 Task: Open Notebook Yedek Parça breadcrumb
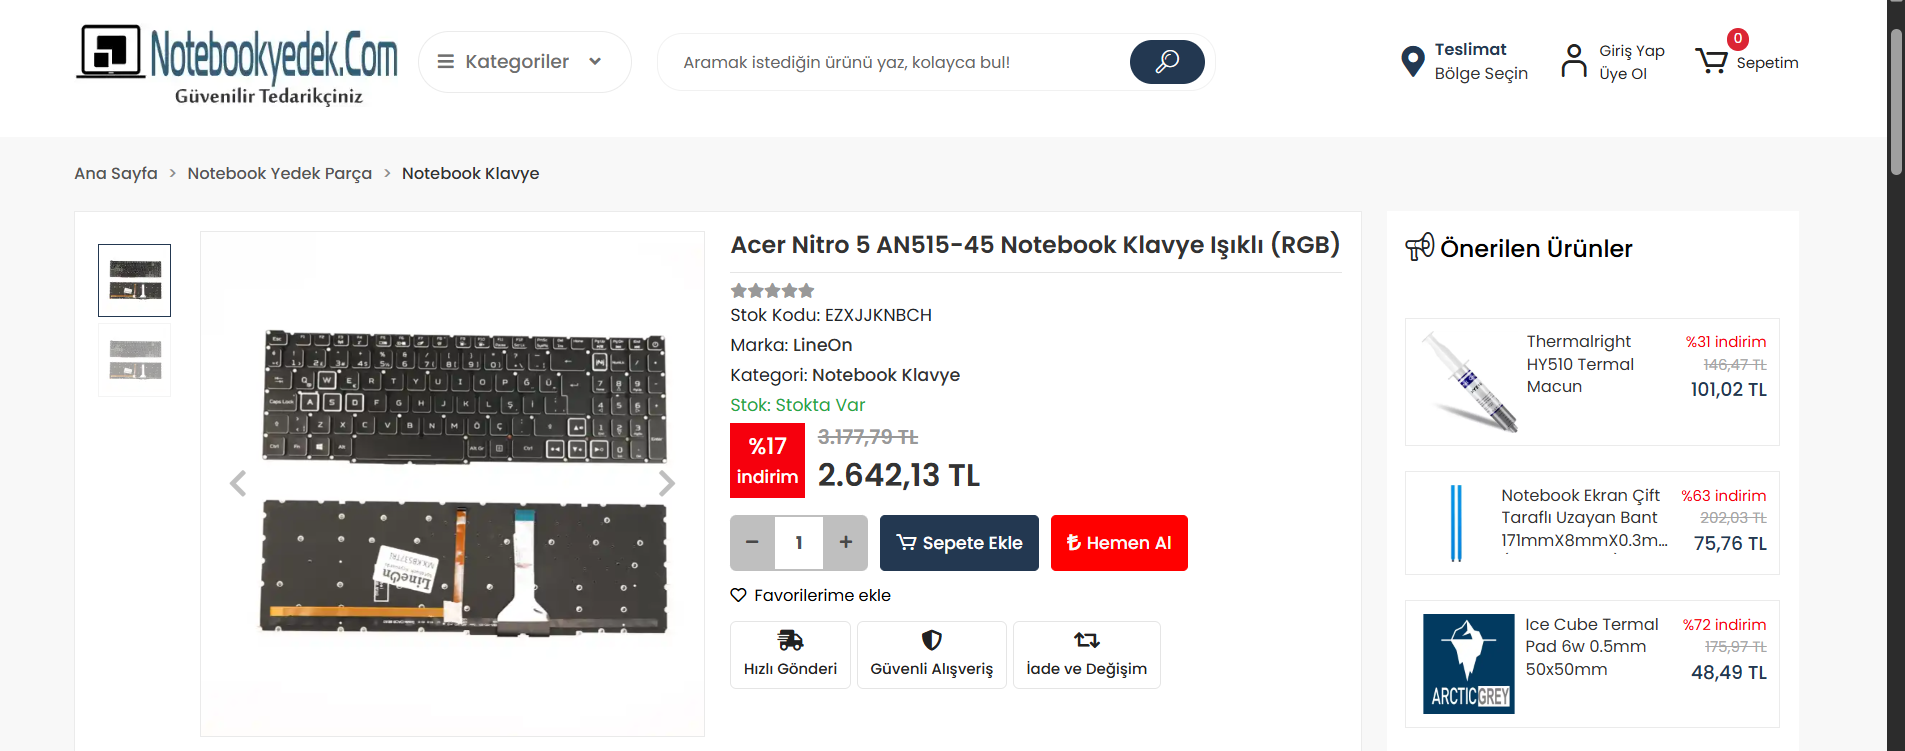tap(279, 173)
